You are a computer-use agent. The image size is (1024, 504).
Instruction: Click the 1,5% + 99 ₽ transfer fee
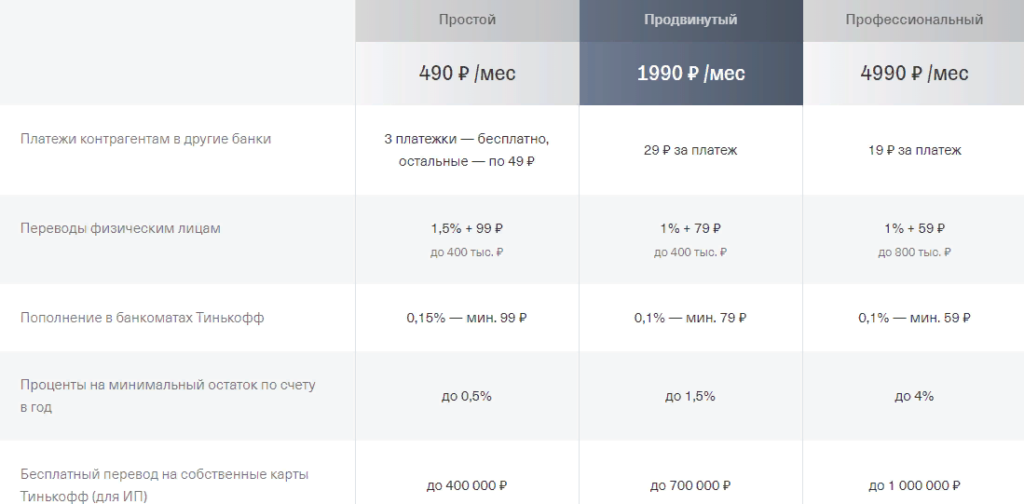click(466, 228)
